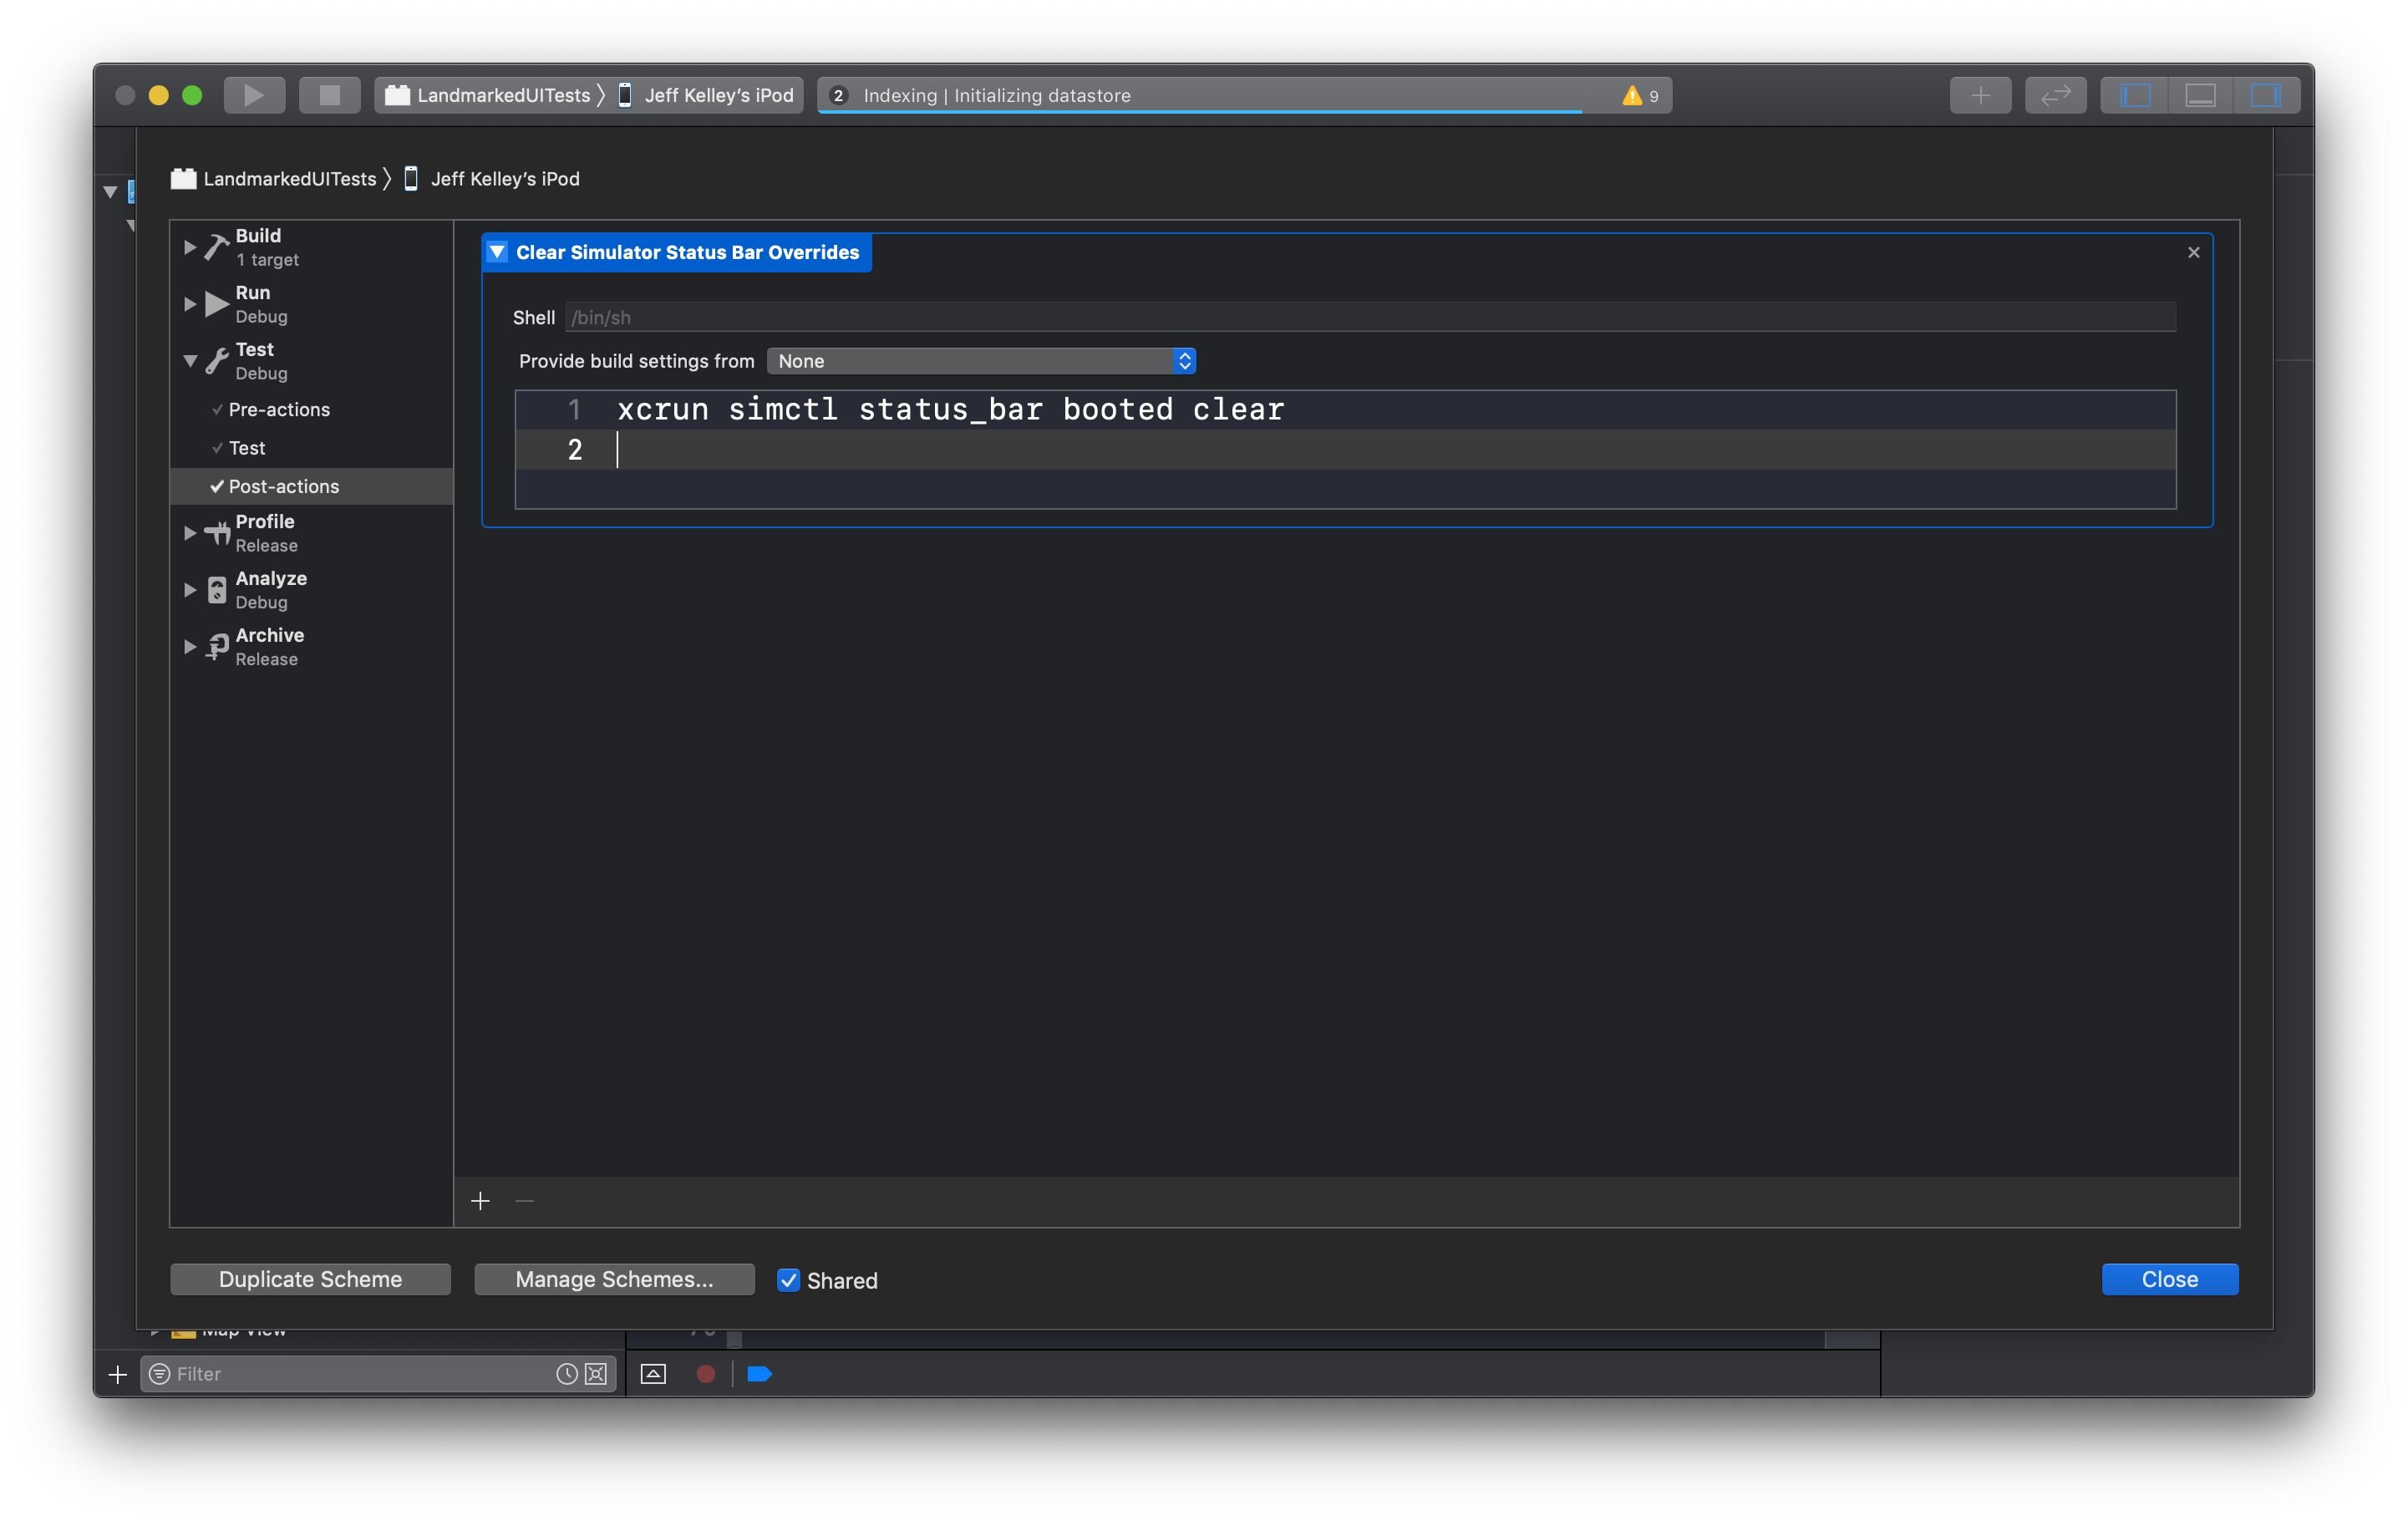Expand the Build action disclosure triangle
Image resolution: width=2408 pixels, height=1521 pixels.
click(x=189, y=247)
